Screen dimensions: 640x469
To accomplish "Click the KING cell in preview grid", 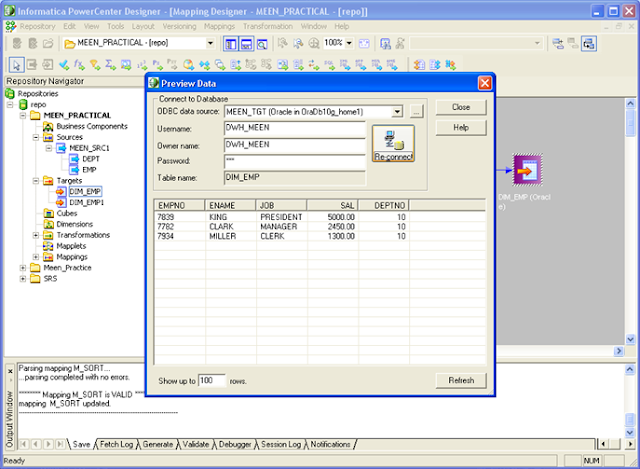I will pyautogui.click(x=218, y=217).
